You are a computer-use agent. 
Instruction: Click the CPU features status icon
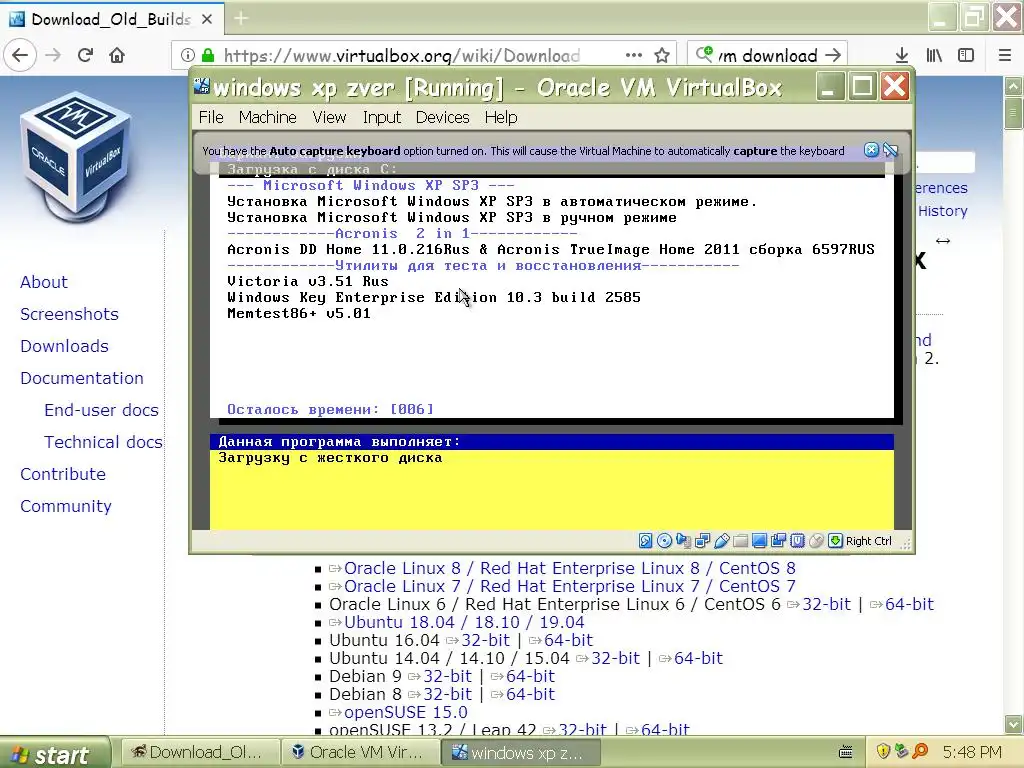tap(797, 541)
